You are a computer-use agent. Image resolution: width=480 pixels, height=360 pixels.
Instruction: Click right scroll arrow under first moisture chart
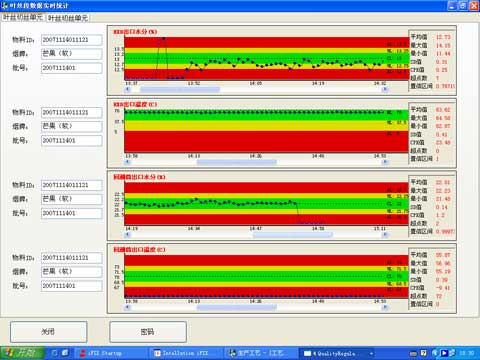coord(385,89)
